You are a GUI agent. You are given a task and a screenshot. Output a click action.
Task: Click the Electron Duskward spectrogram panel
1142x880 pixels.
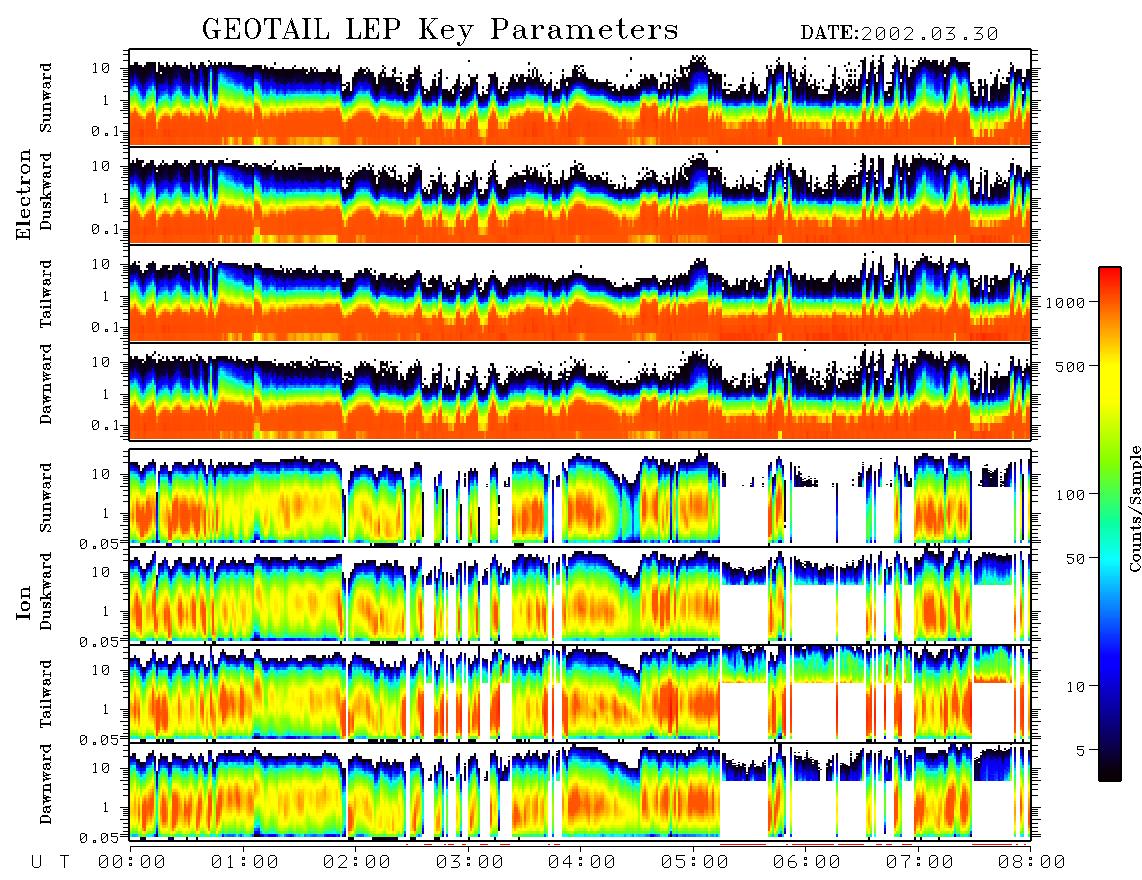click(580, 195)
